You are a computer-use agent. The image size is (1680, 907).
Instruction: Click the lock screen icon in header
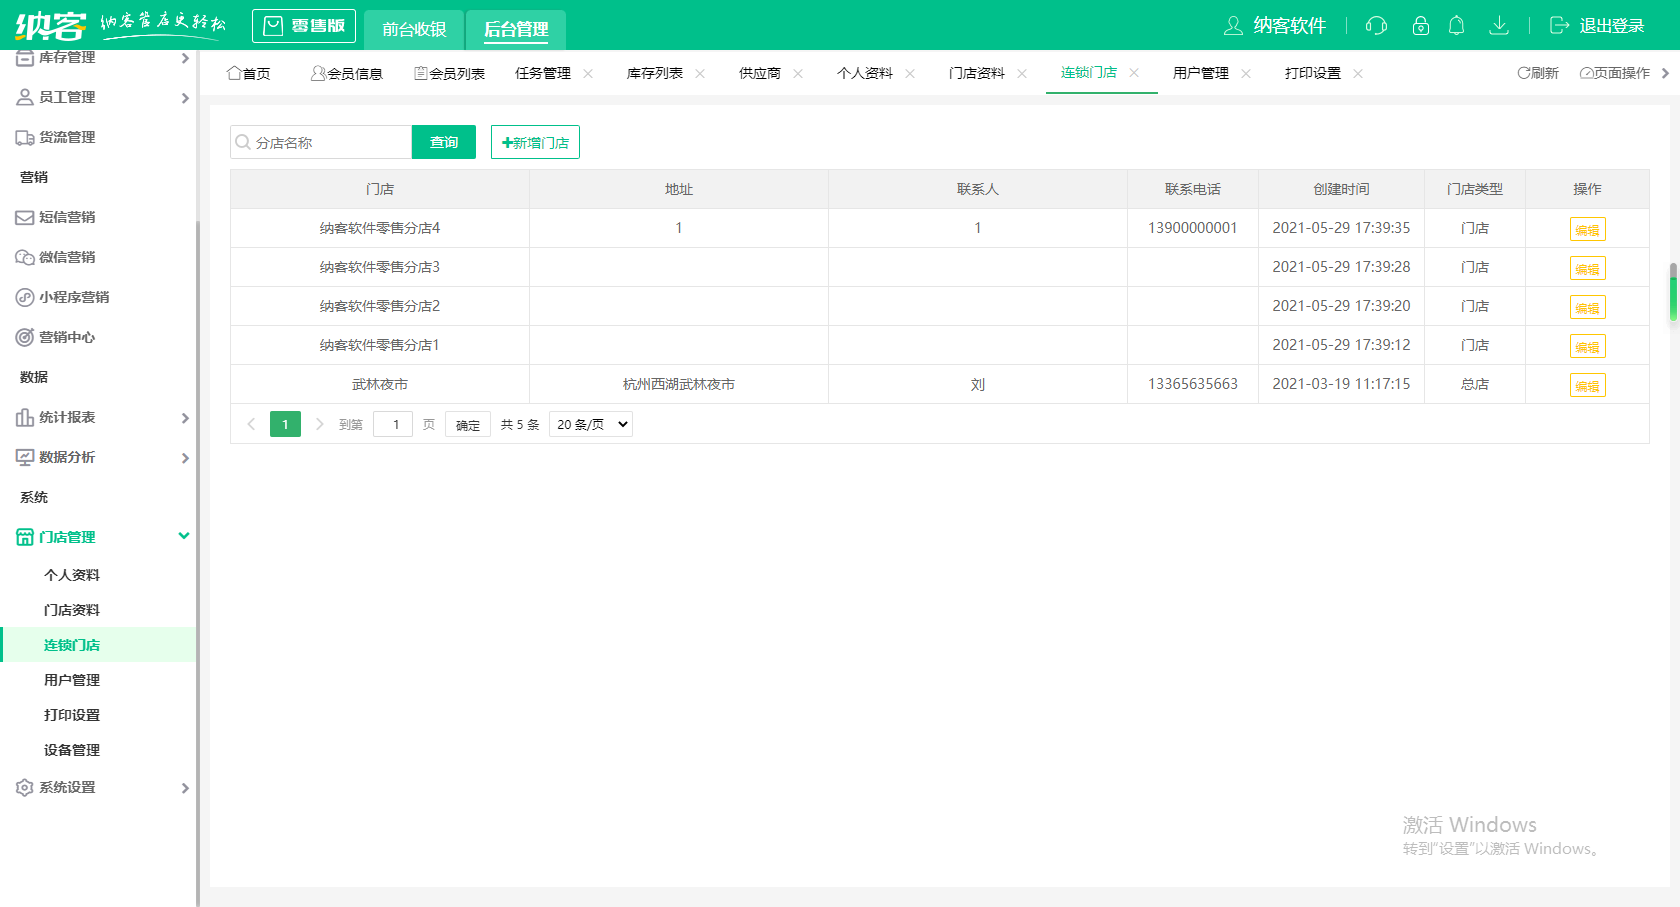(1420, 26)
